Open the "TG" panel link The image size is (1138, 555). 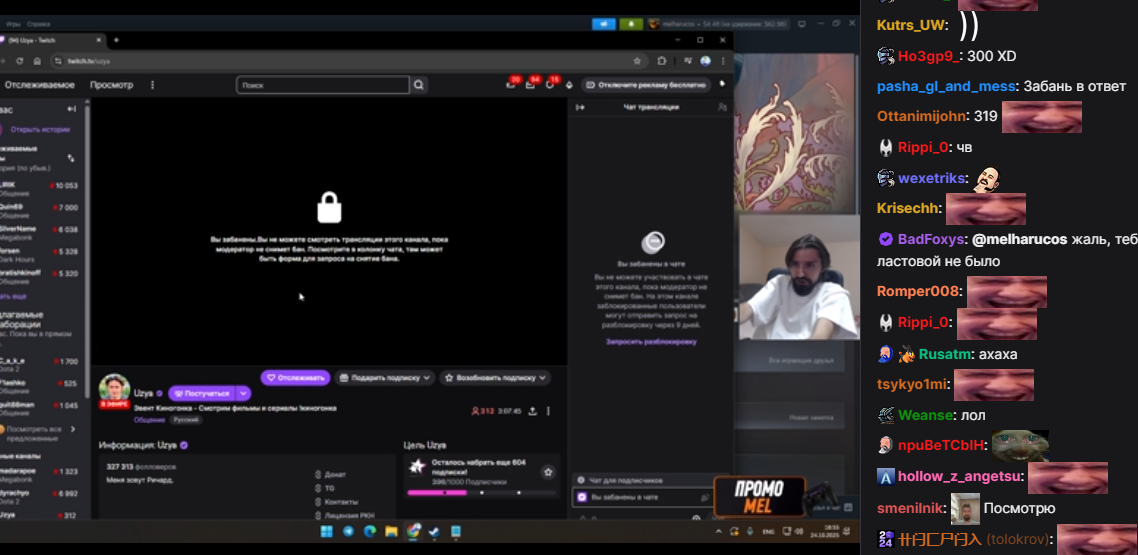(325, 488)
